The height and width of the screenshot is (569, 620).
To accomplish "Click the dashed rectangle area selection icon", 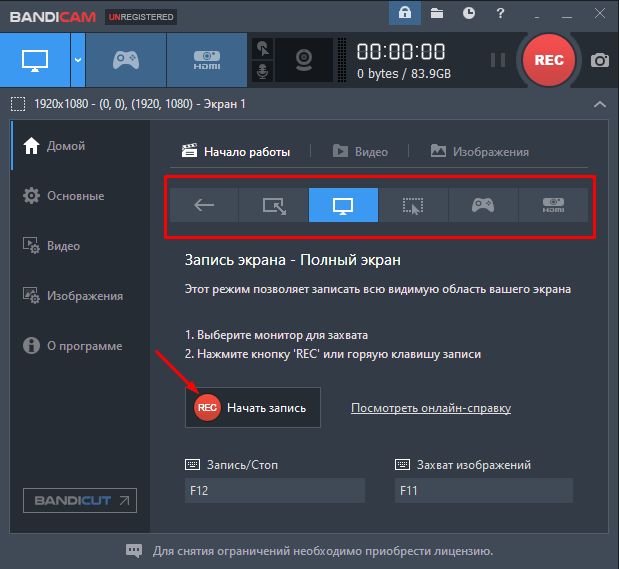I will click(18, 104).
